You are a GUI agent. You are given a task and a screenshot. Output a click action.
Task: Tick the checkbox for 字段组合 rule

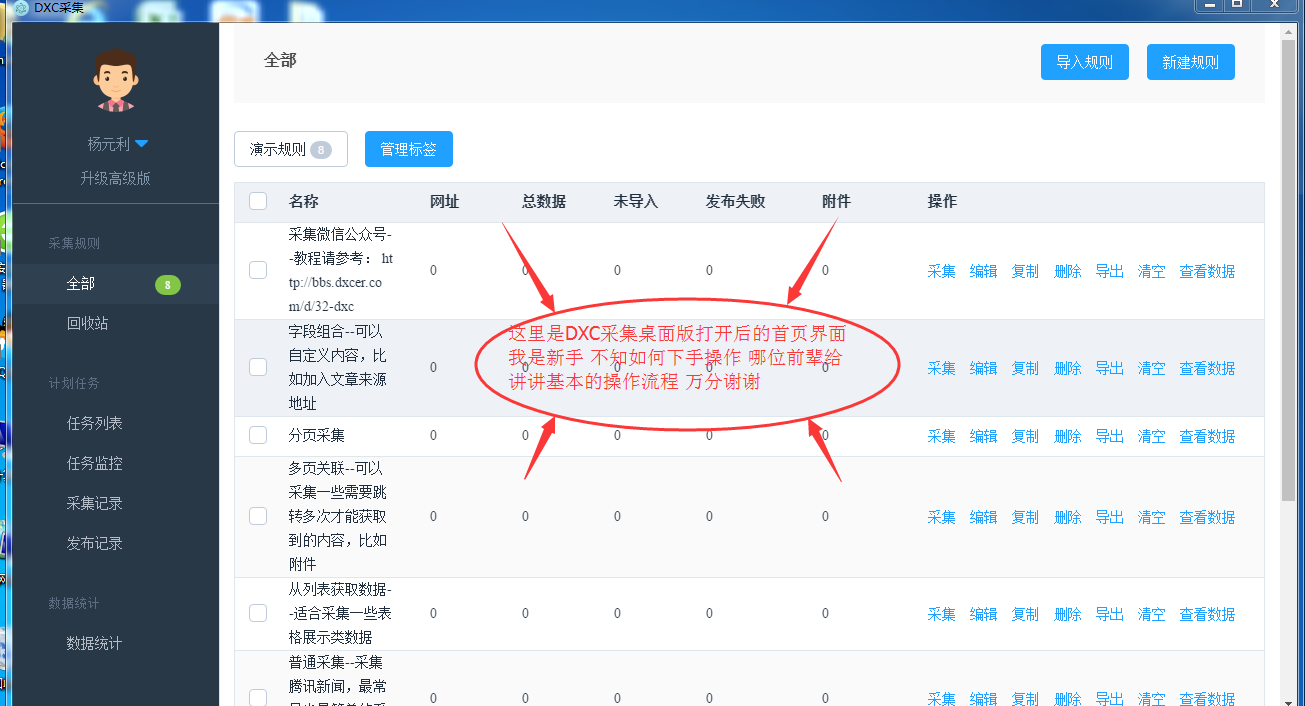coord(258,367)
